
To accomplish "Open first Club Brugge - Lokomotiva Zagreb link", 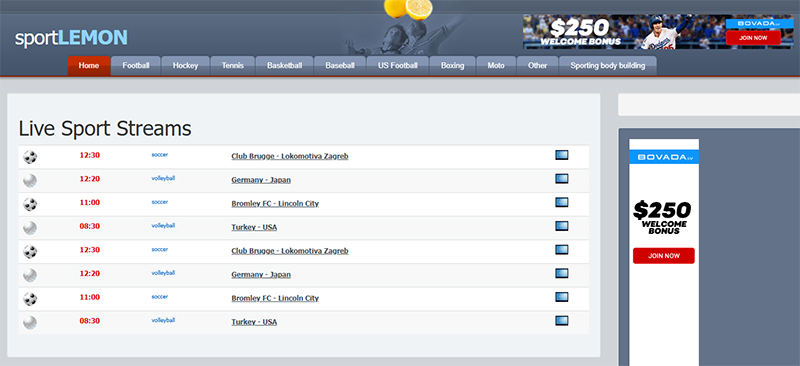I will pyautogui.click(x=290, y=156).
